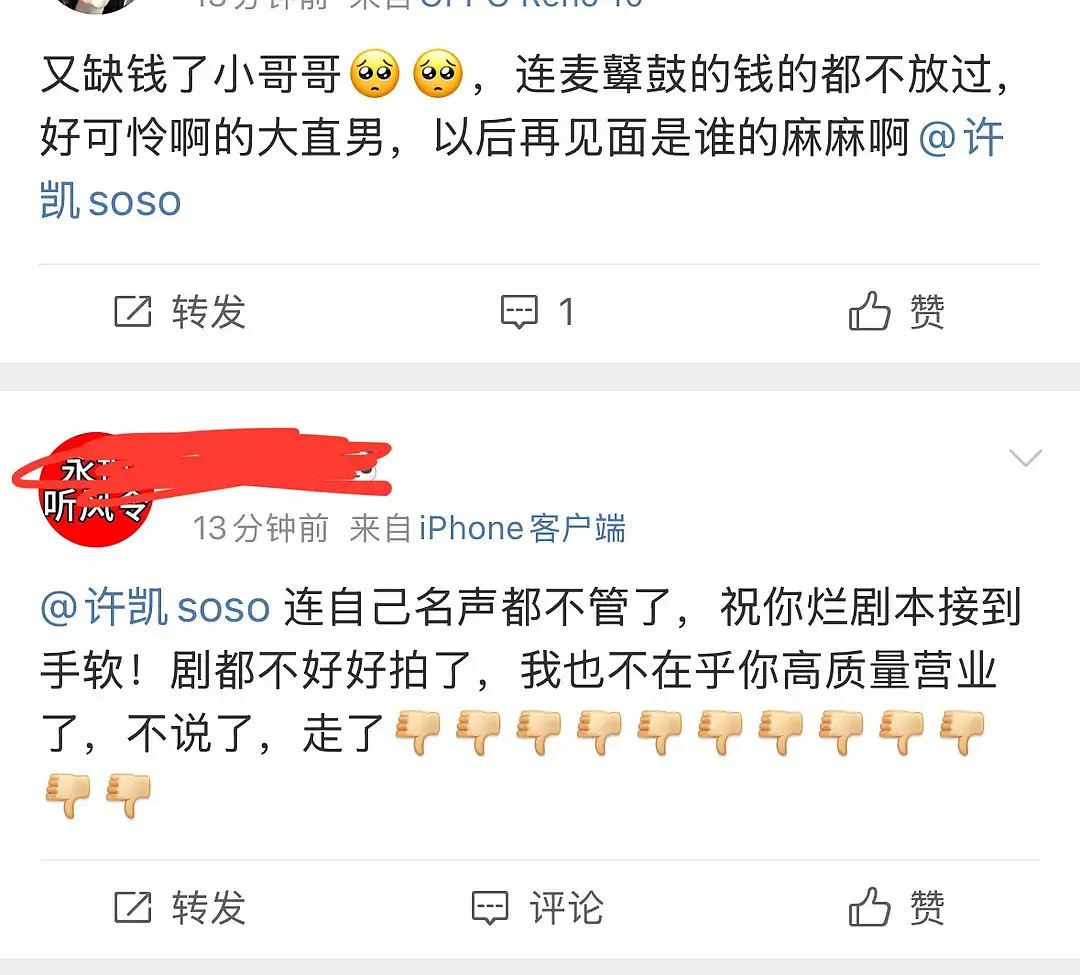Tap the 评论 label under the second post
Viewport: 1080px width, 975px height.
[566, 908]
